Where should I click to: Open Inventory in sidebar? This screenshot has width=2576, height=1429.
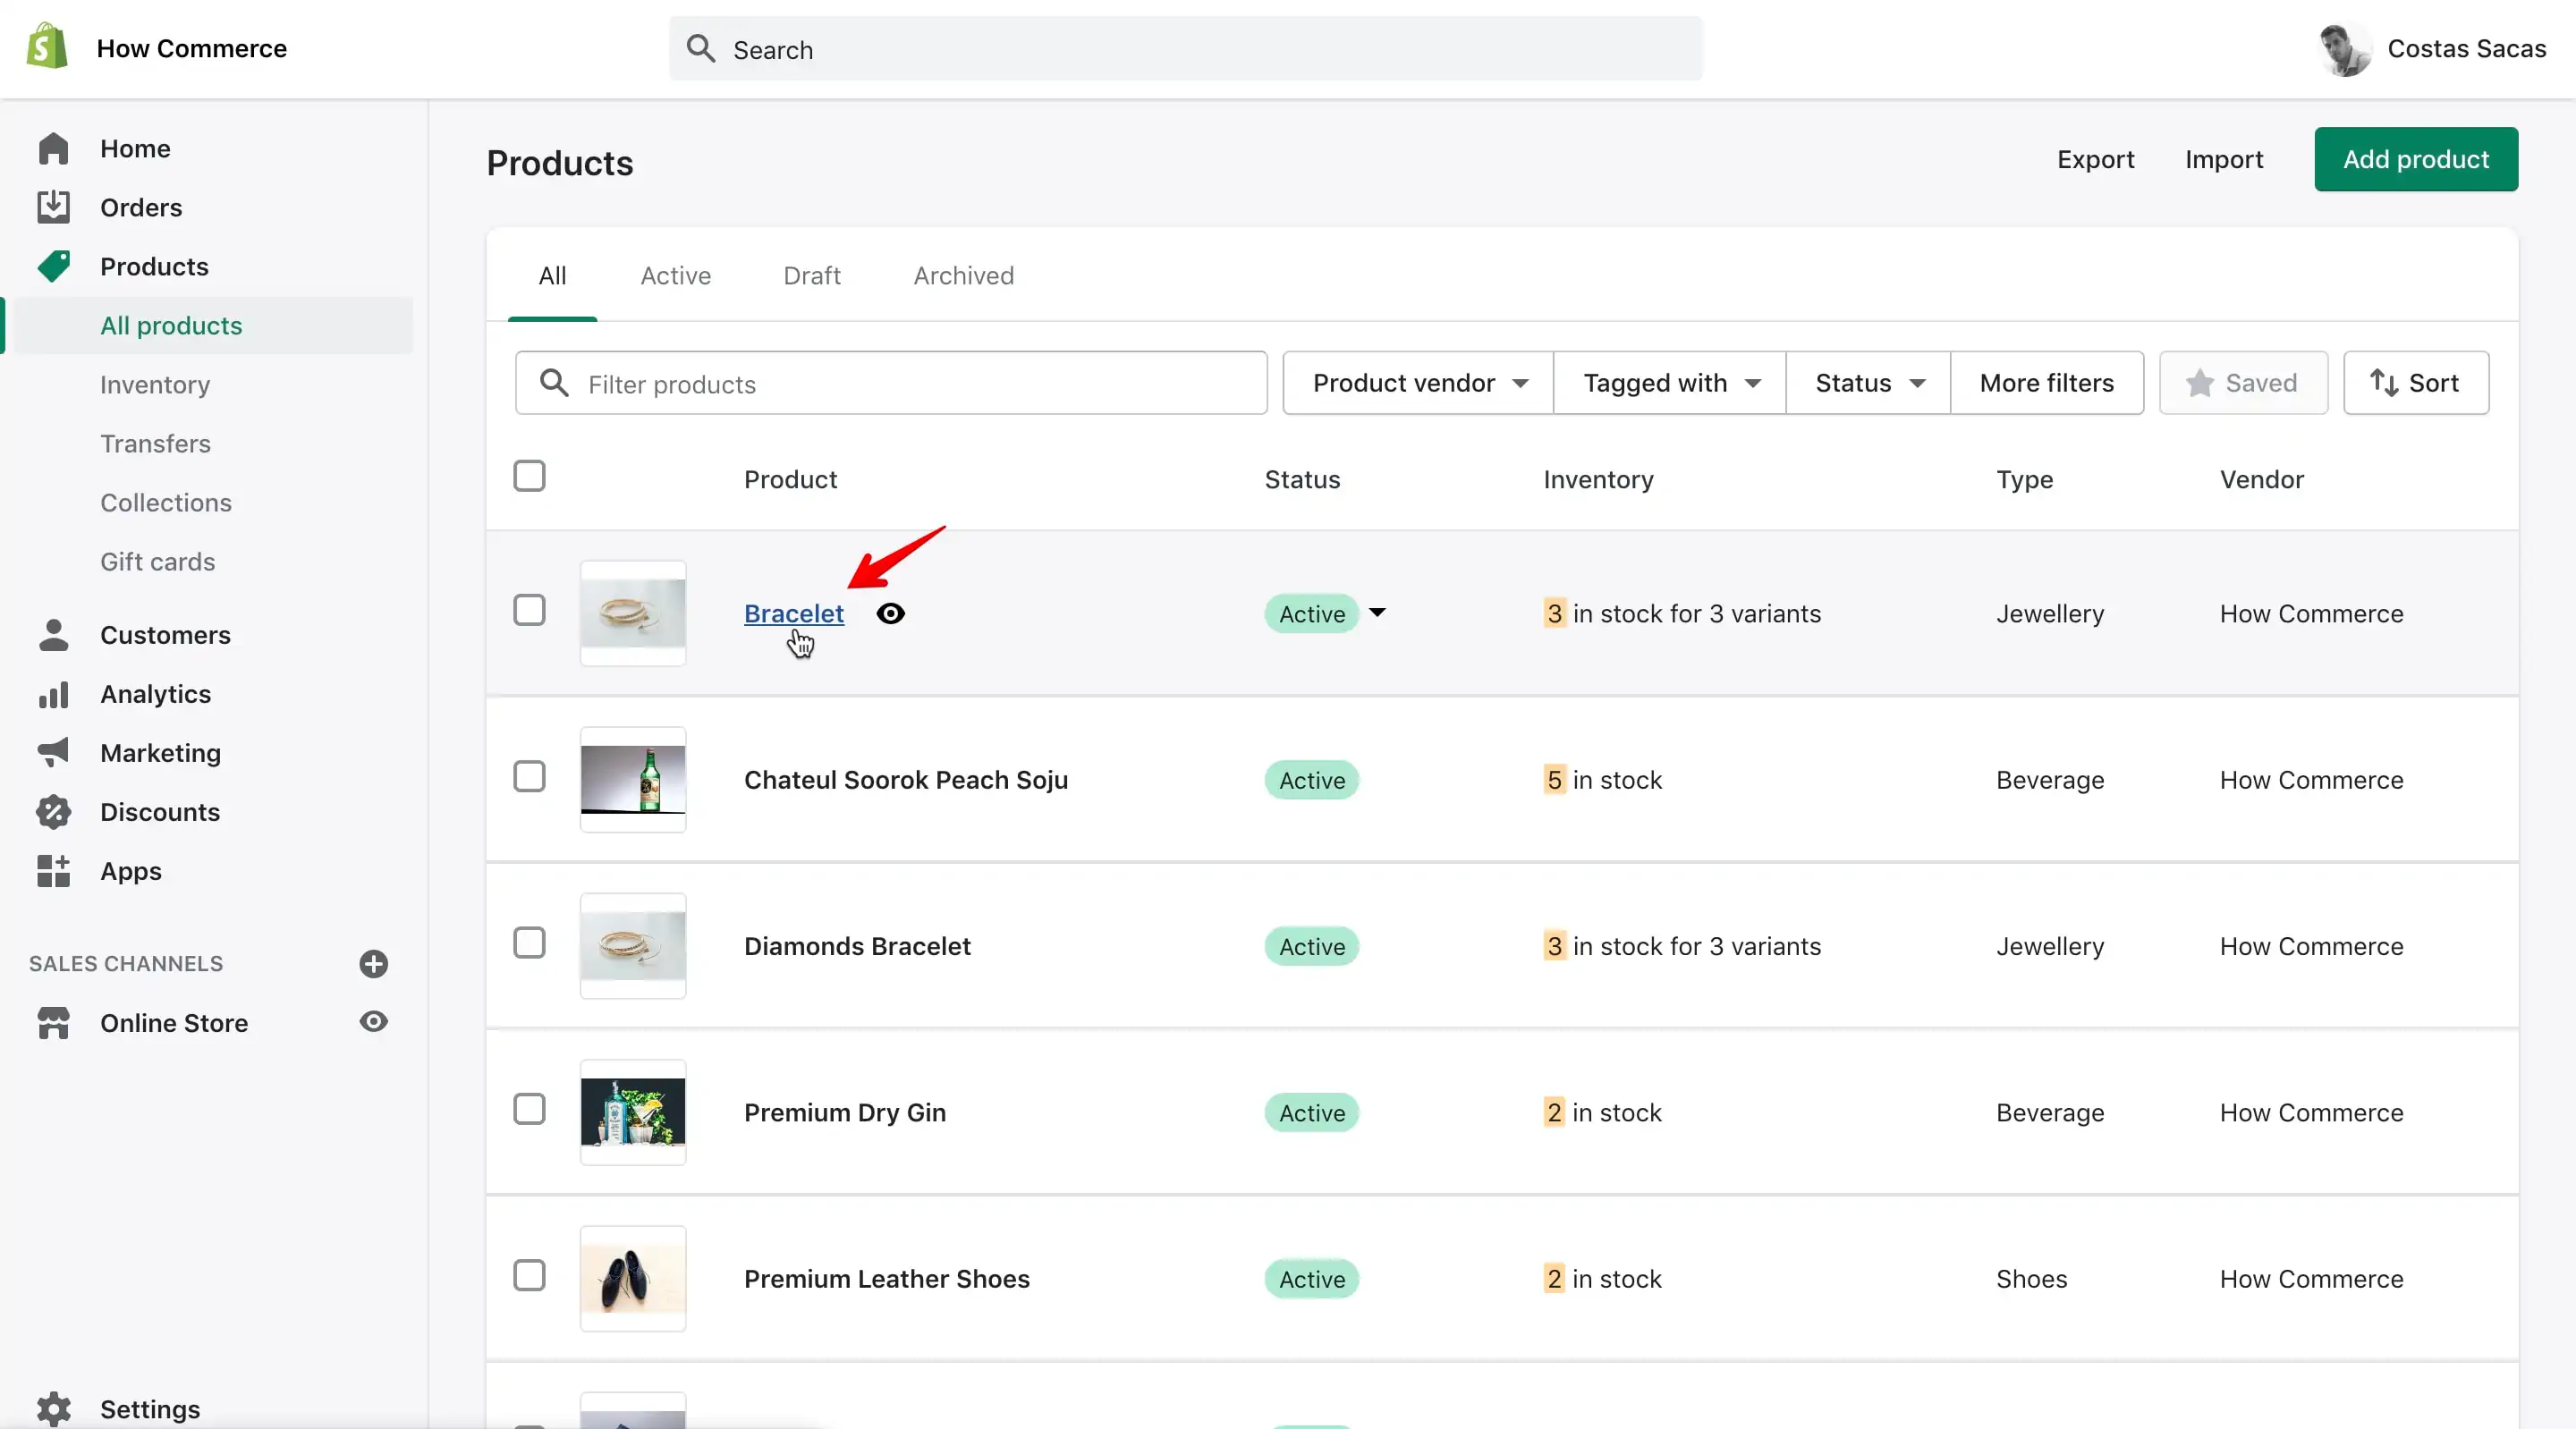click(155, 385)
